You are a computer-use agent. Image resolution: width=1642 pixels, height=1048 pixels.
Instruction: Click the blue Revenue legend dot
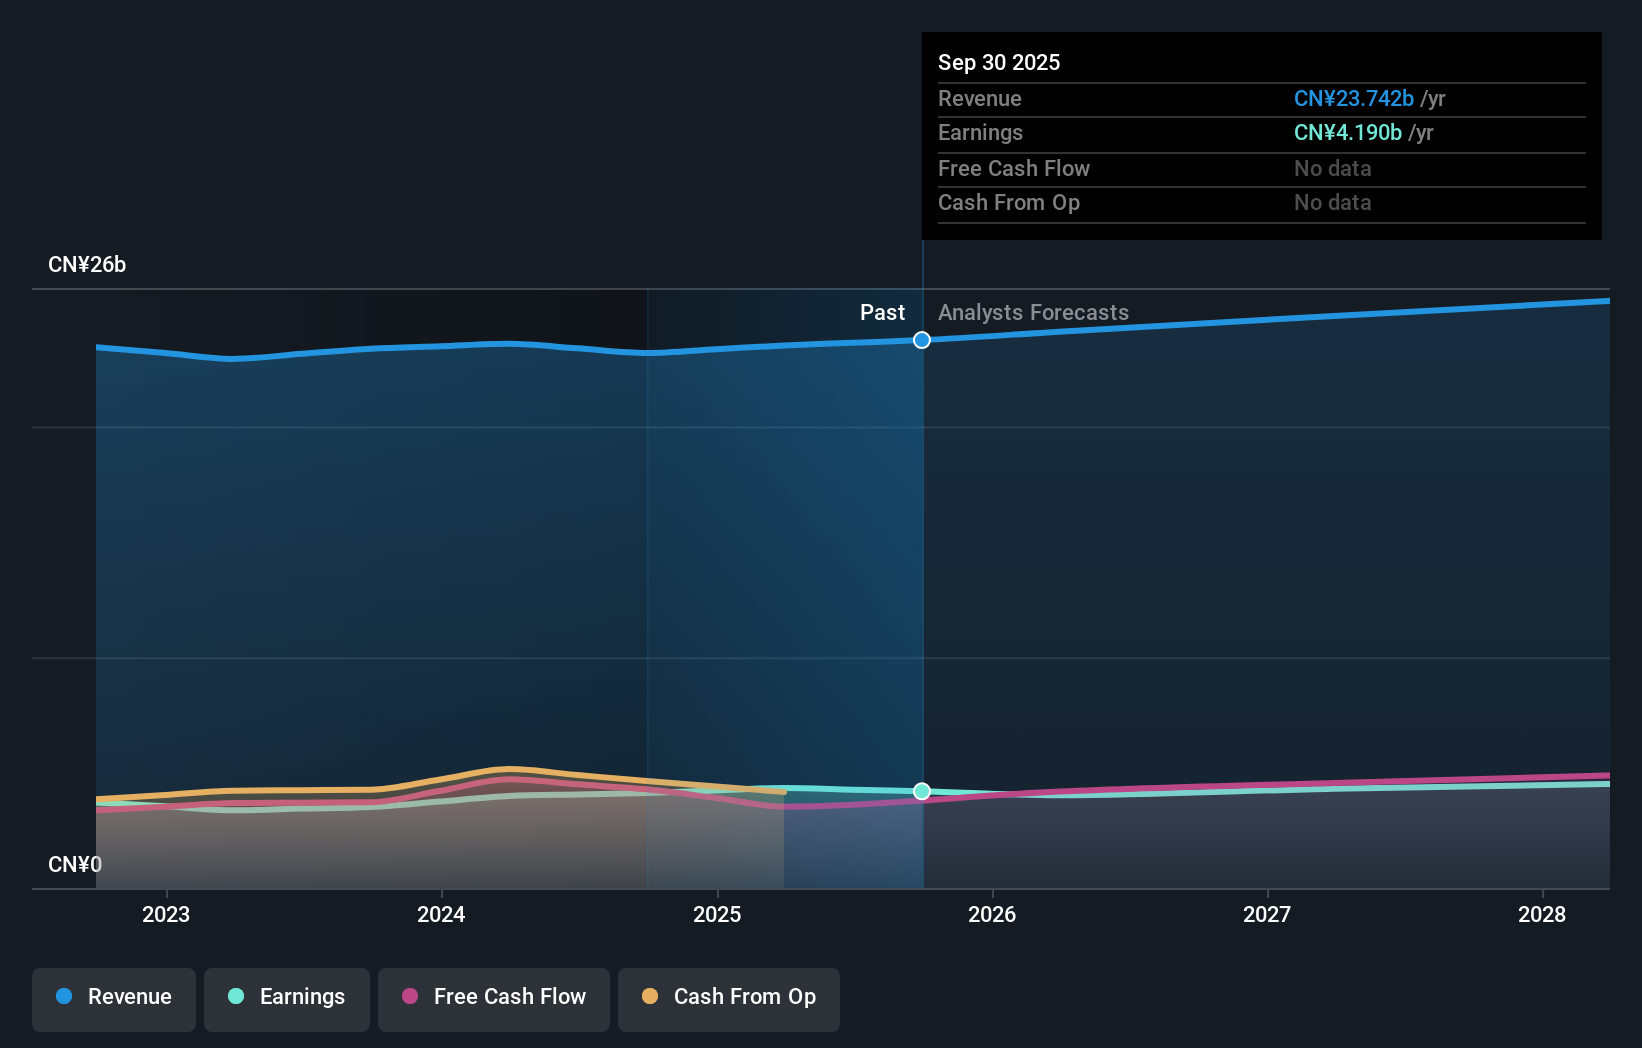click(x=65, y=997)
